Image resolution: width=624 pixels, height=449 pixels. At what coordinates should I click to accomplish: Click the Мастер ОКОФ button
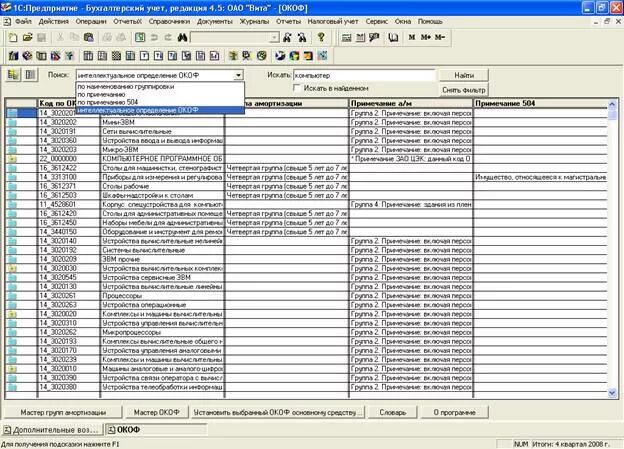(156, 412)
